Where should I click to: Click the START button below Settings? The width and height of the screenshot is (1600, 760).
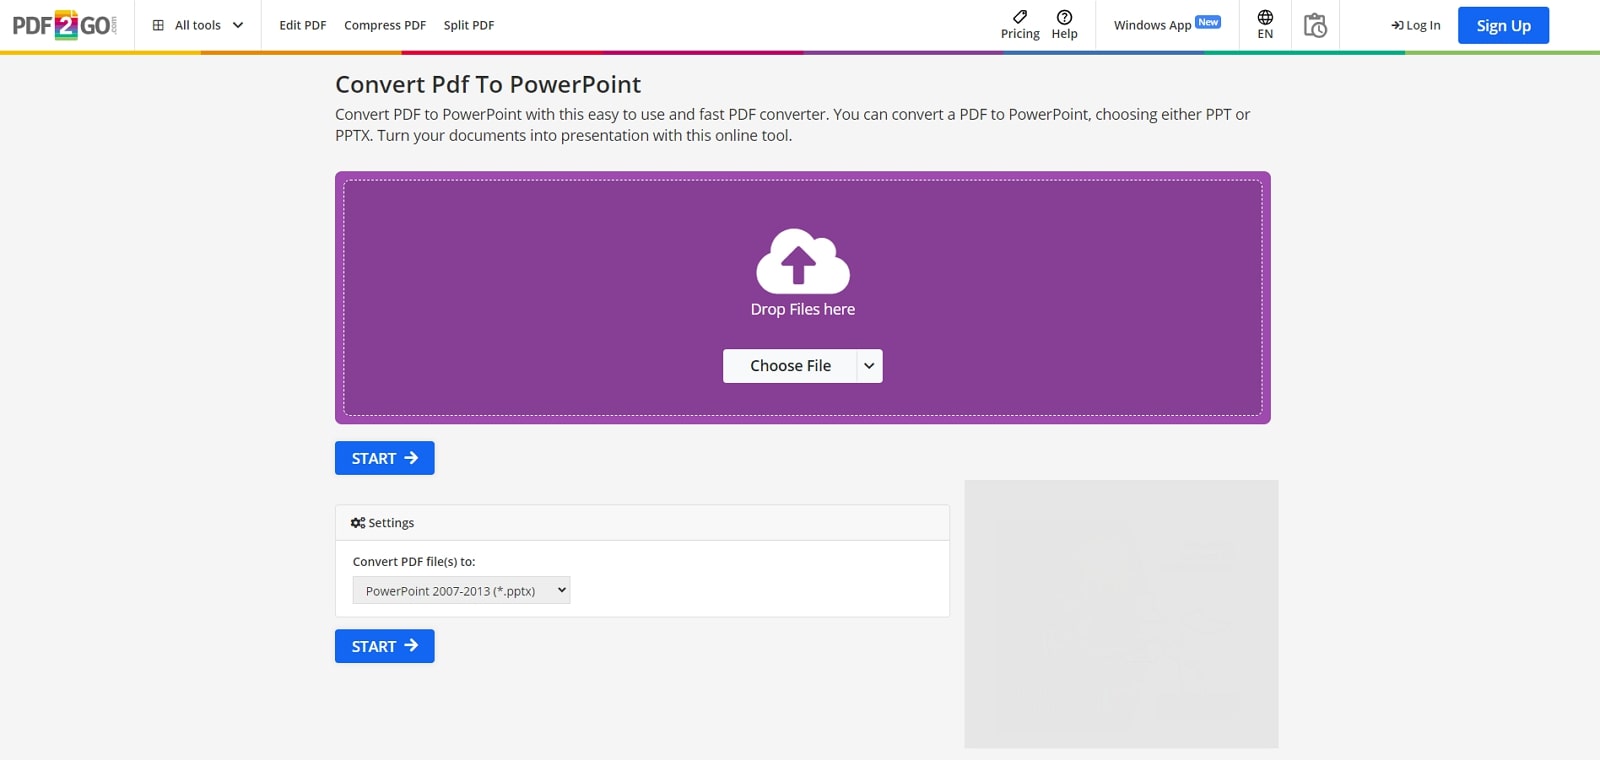point(385,646)
